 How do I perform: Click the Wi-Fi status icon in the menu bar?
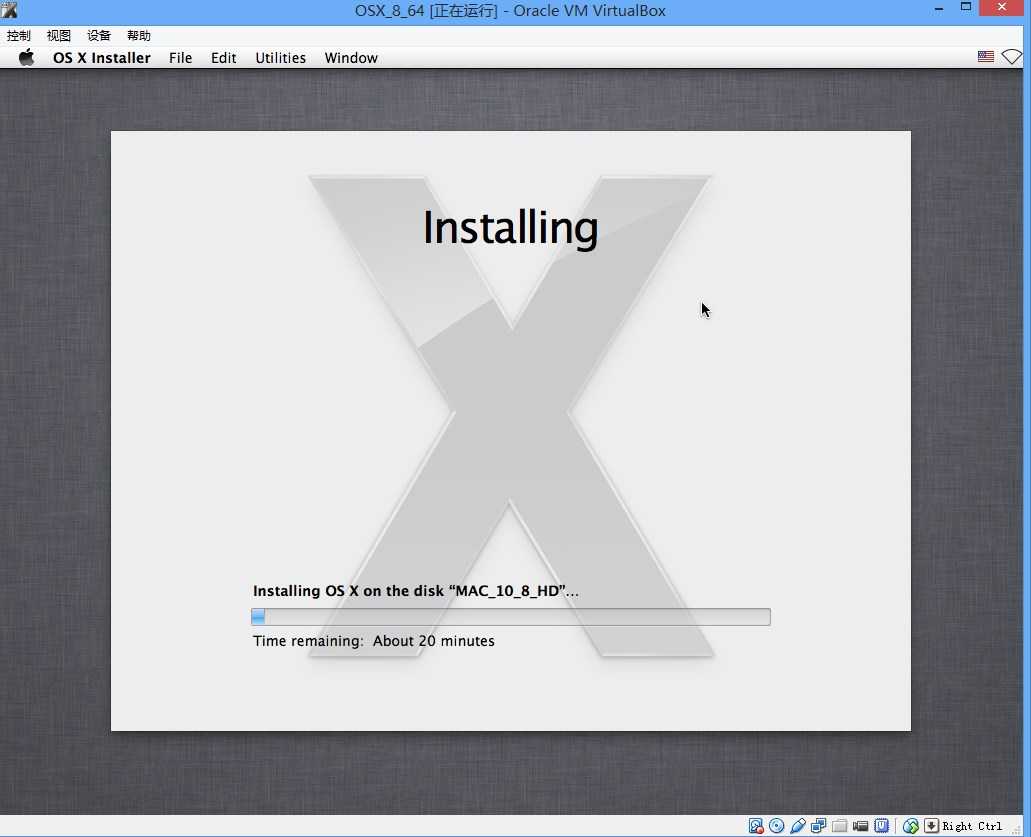pyautogui.click(x=1011, y=57)
